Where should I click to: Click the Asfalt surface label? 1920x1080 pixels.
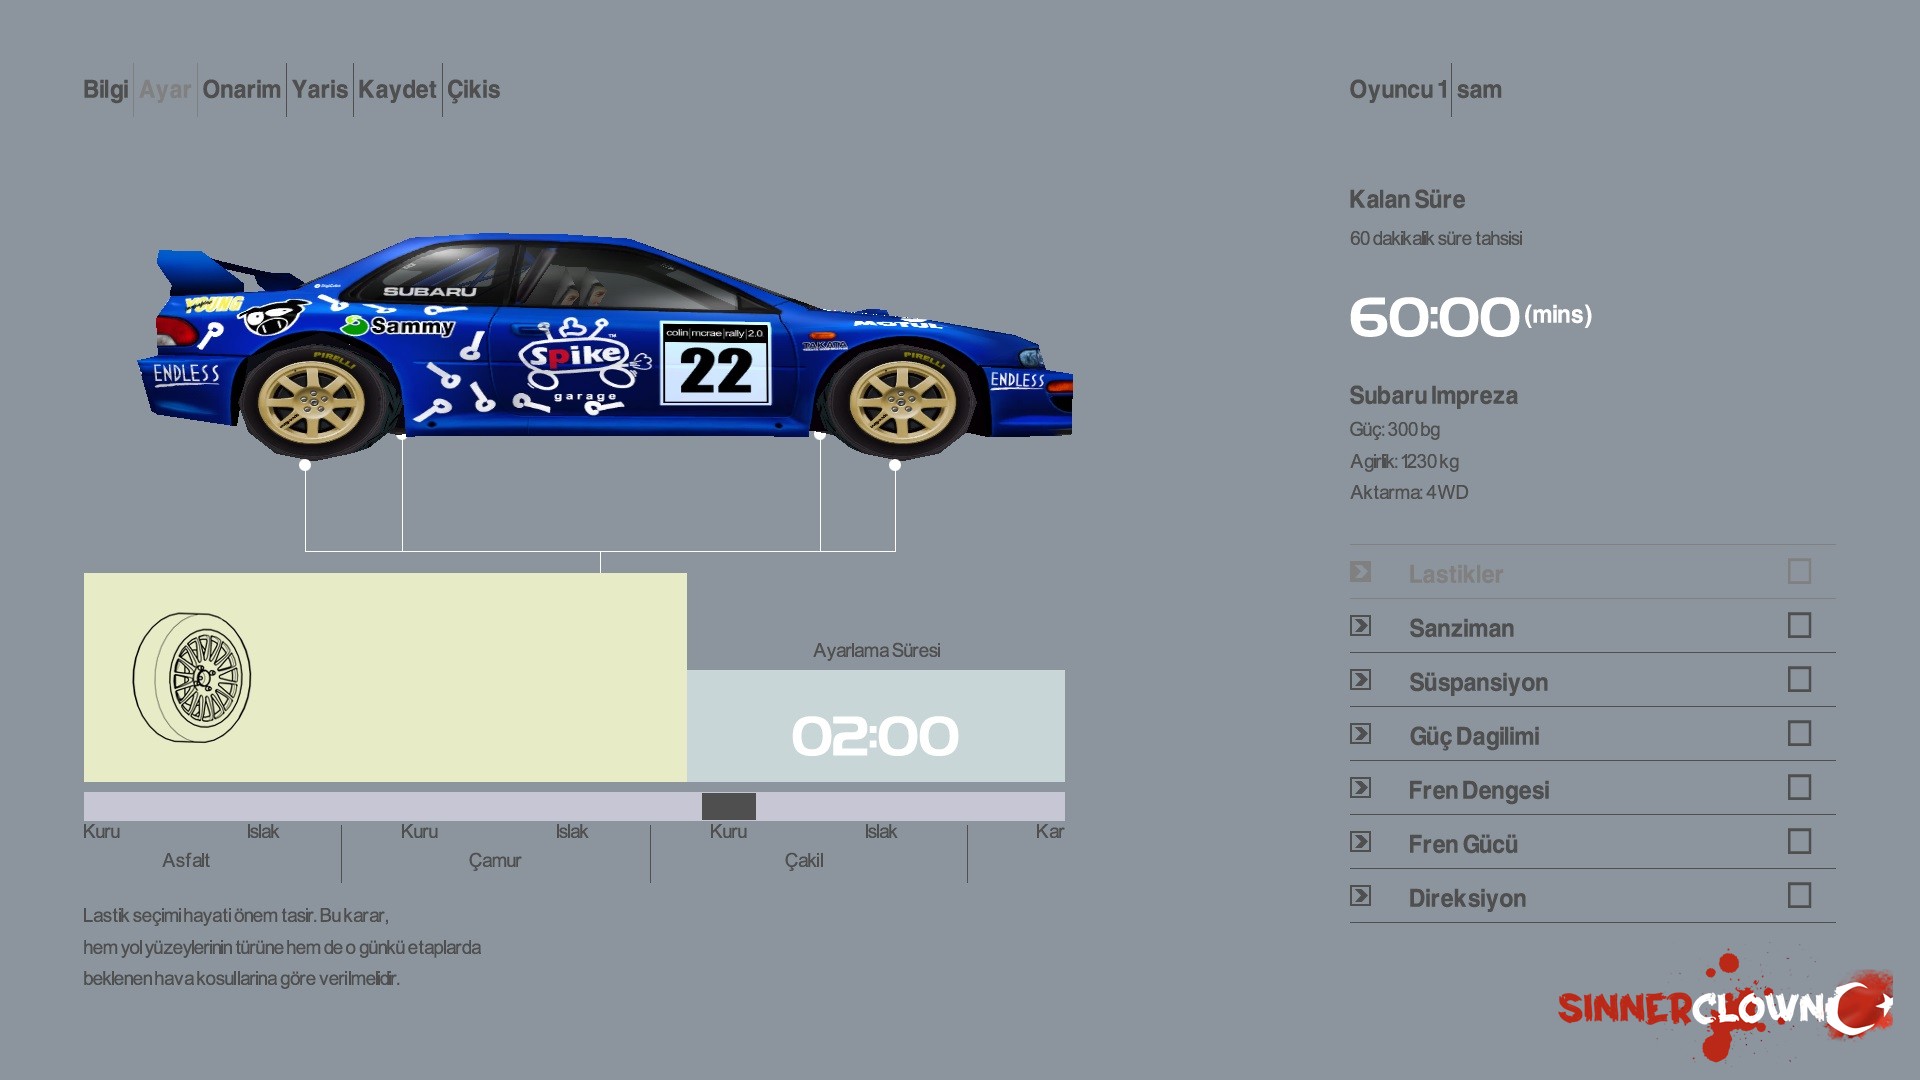[x=186, y=860]
